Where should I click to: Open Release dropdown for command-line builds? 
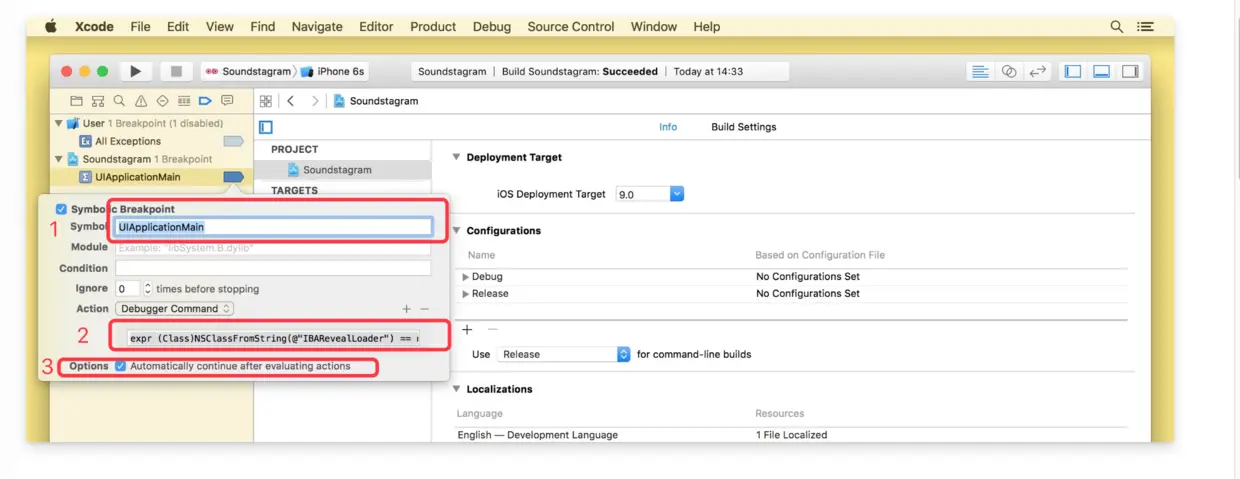(564, 354)
